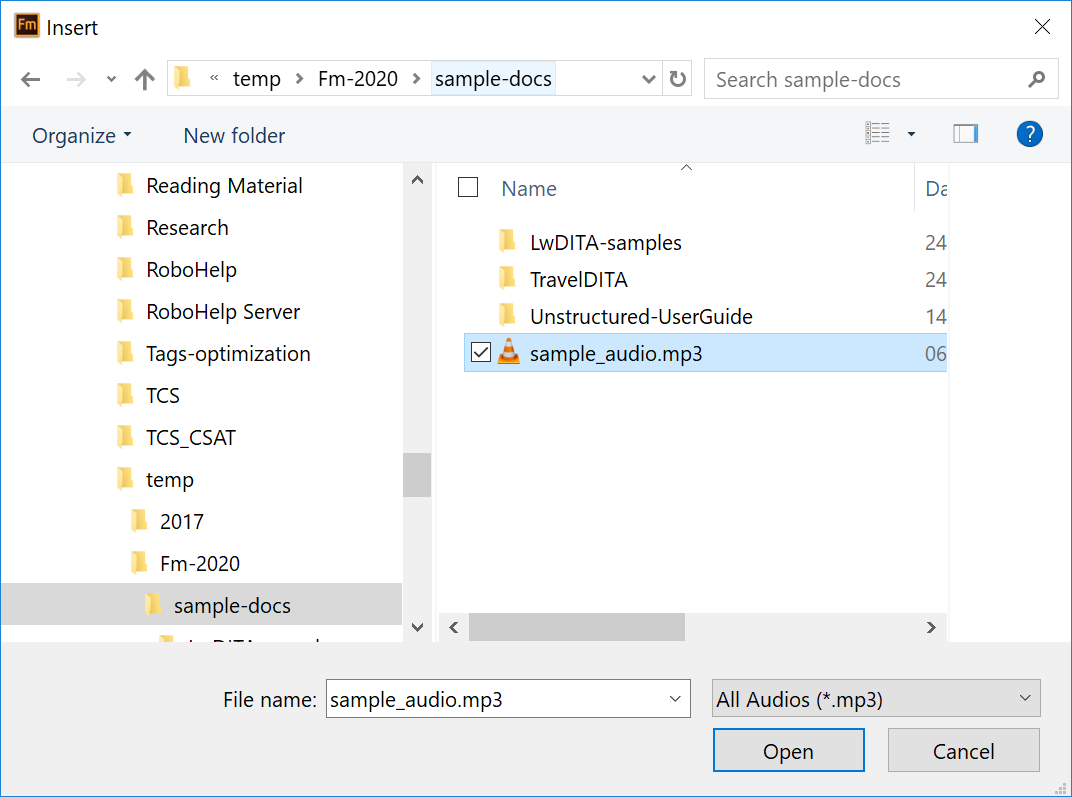
Task: Open help with the question mark icon
Action: (x=1029, y=134)
